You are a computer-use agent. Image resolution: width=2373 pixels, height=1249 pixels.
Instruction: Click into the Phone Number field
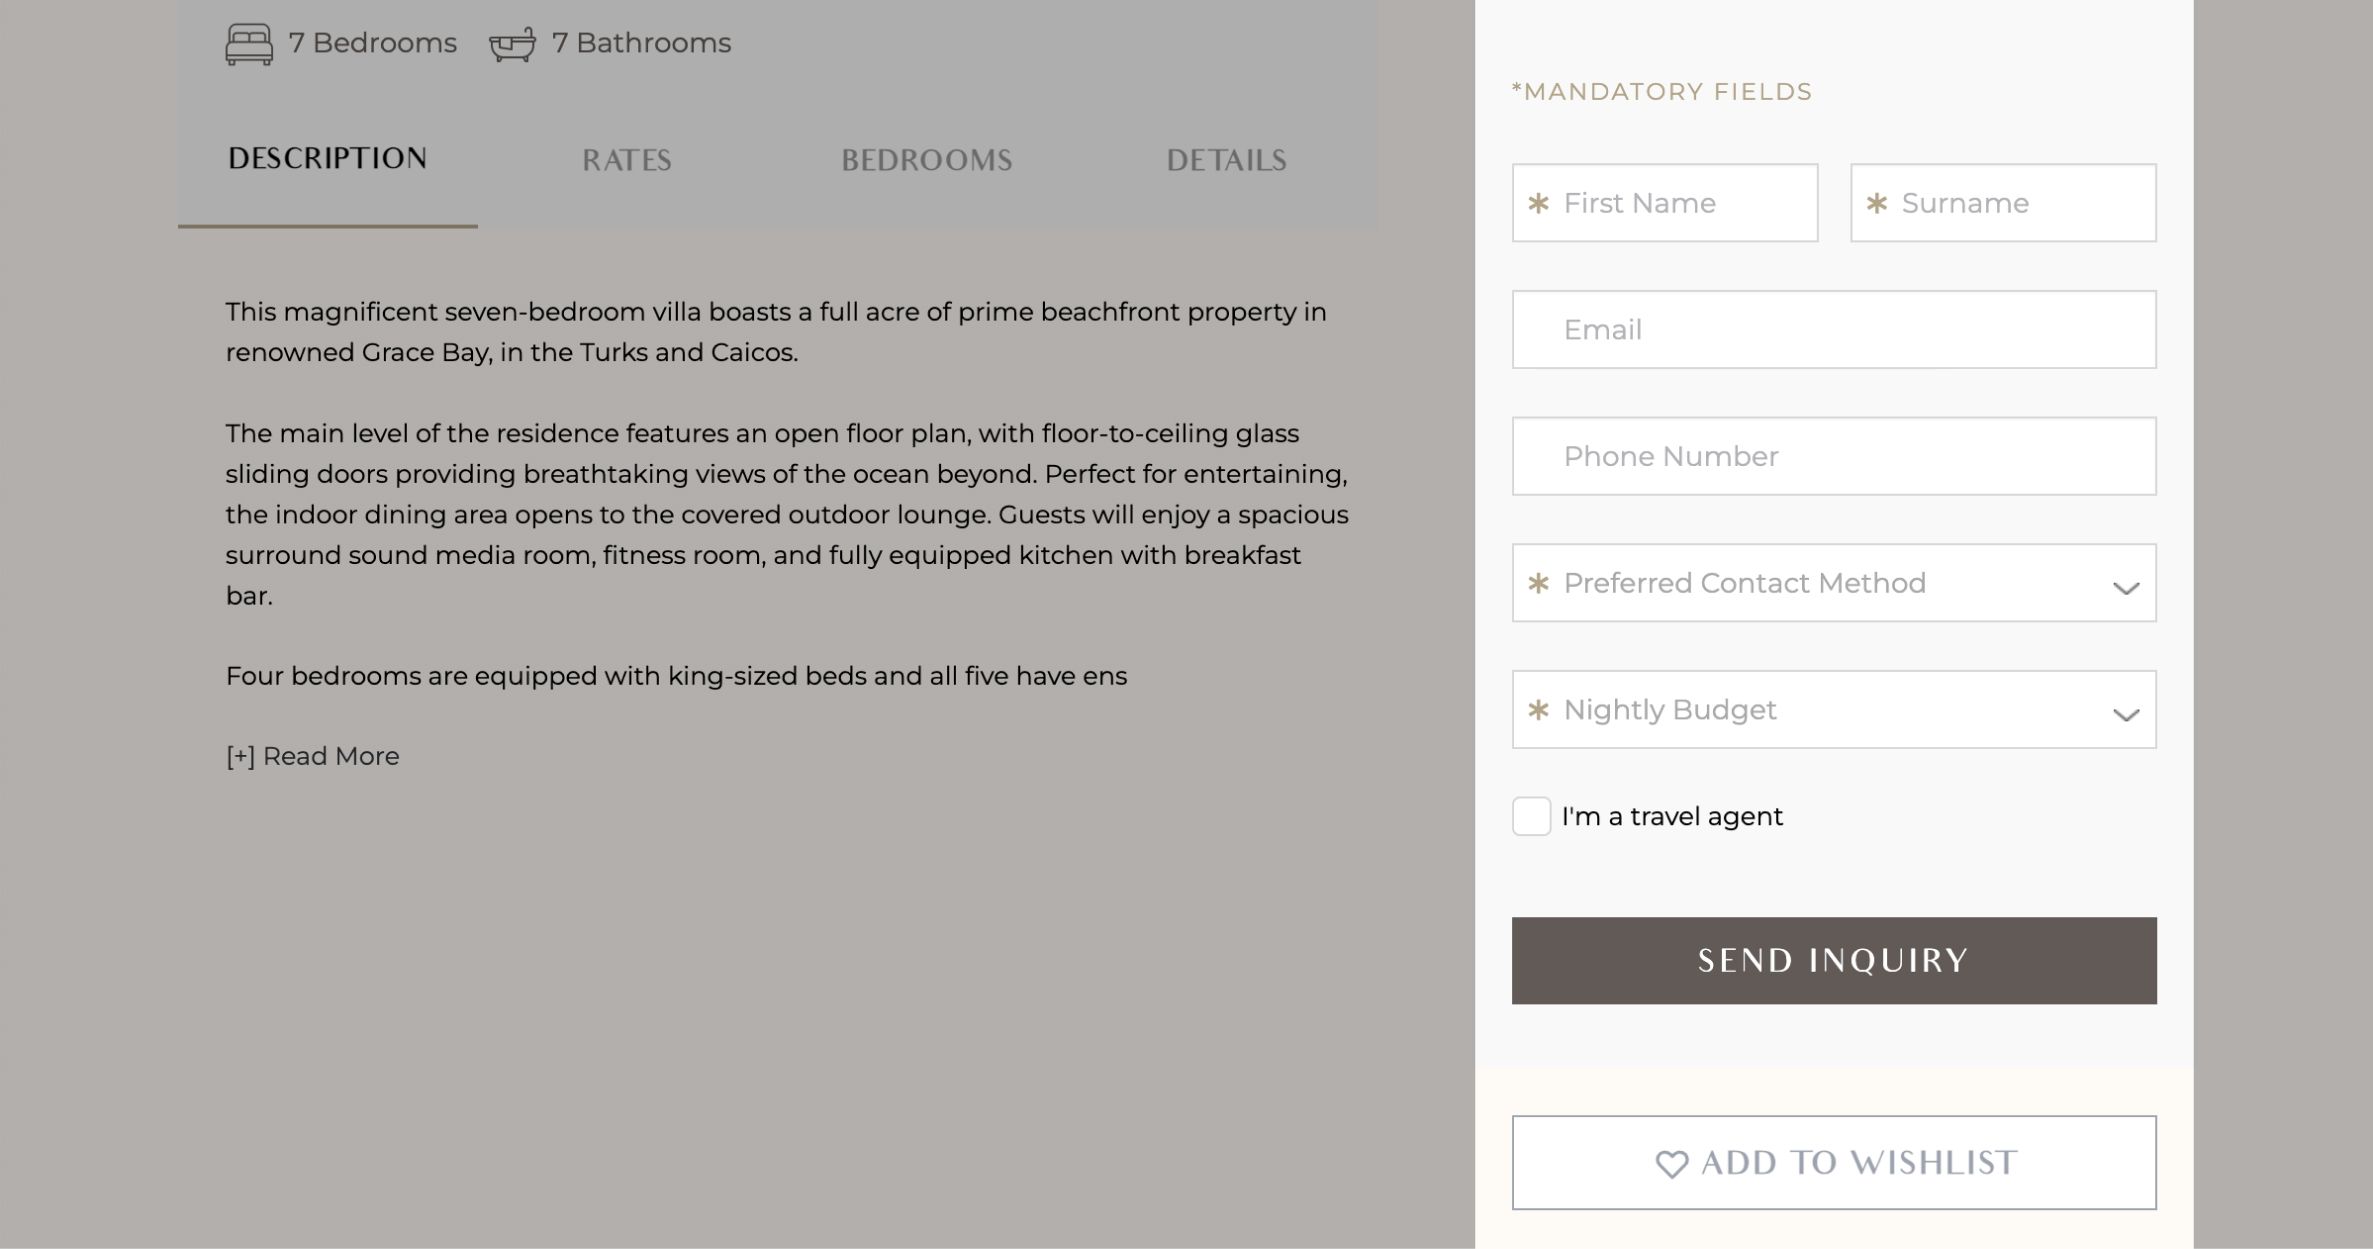point(1834,456)
